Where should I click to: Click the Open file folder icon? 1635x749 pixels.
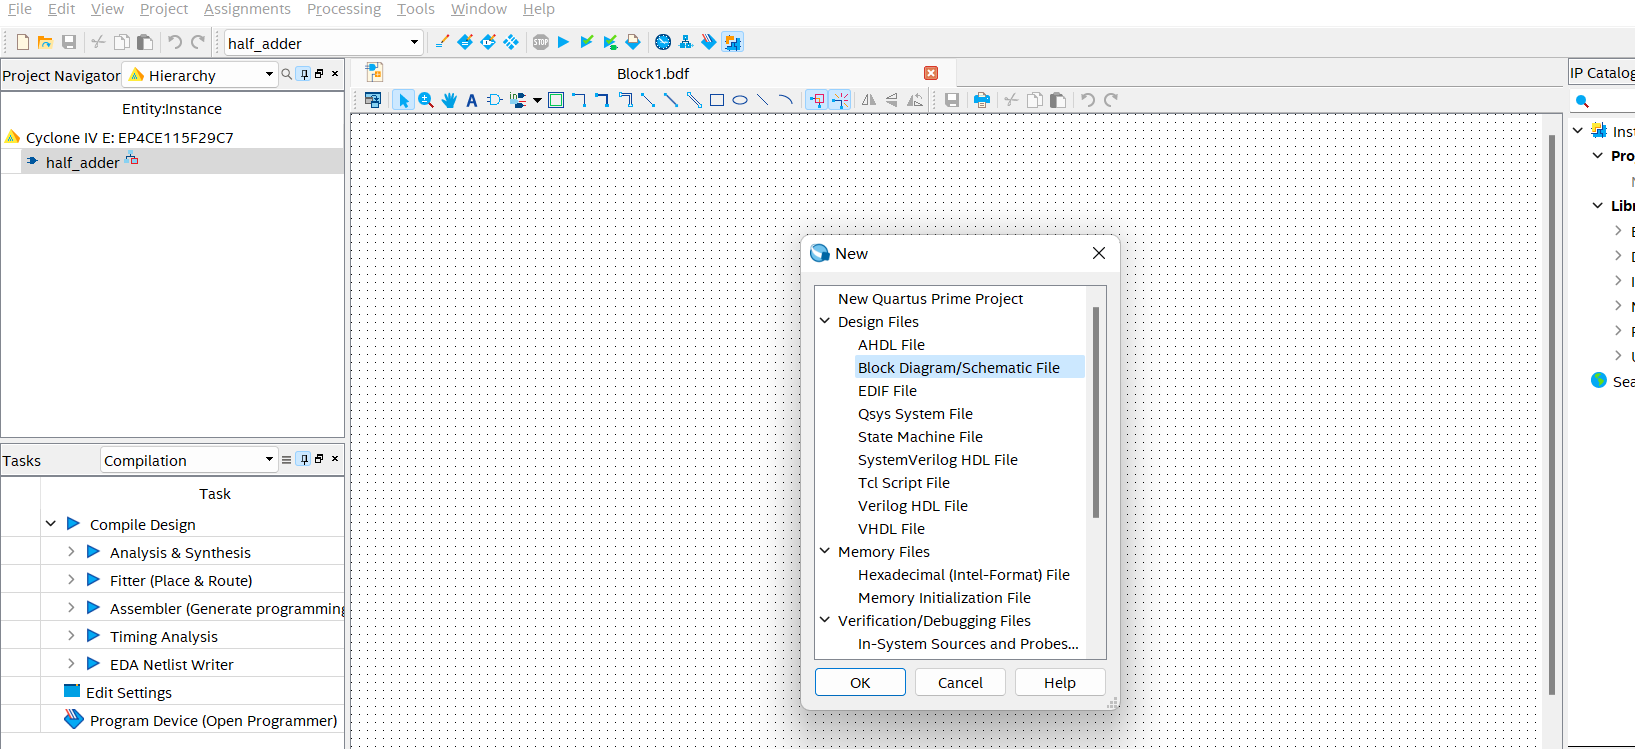coord(45,42)
